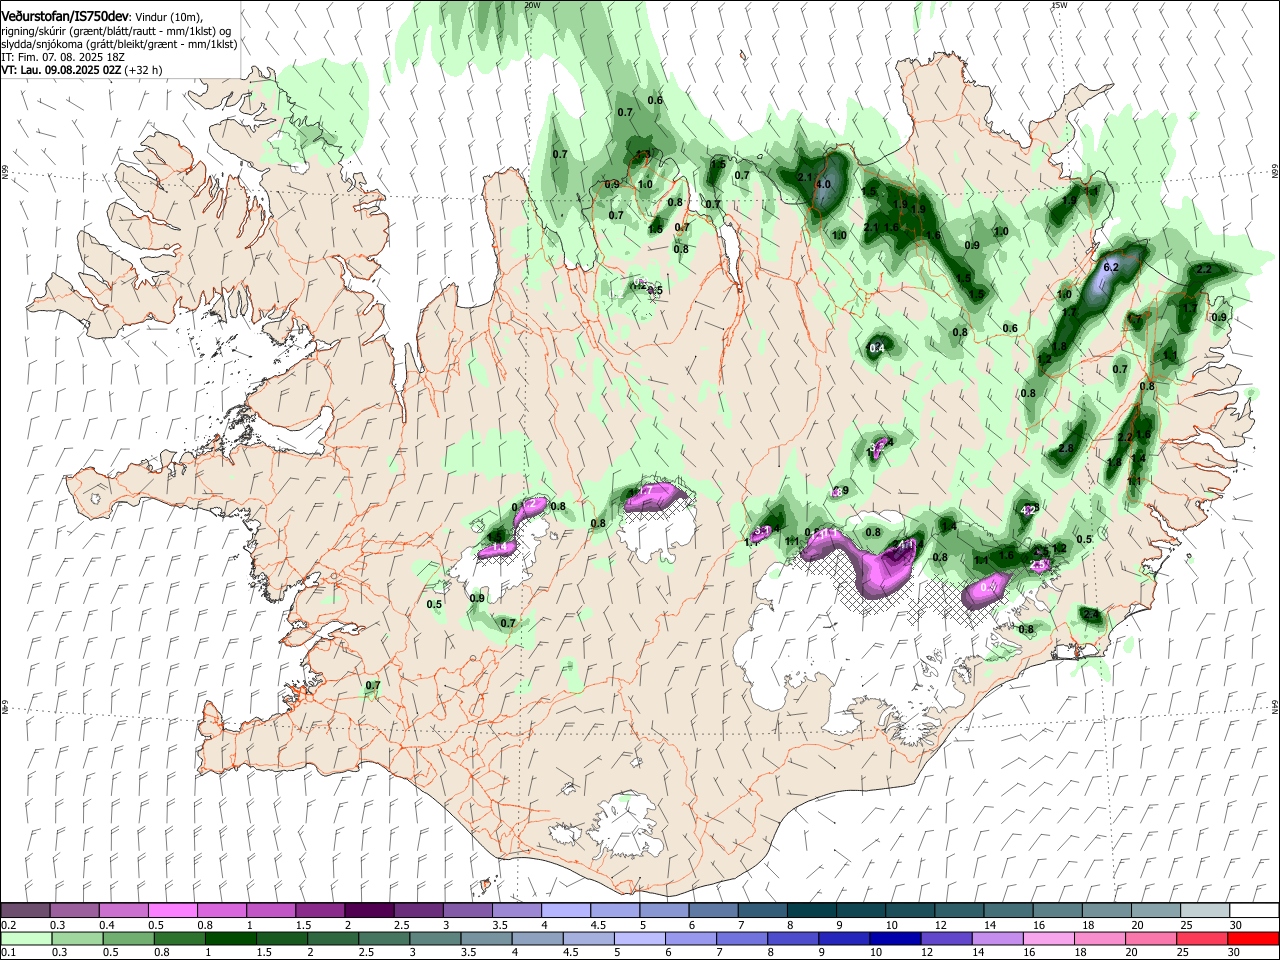The height and width of the screenshot is (960, 1280).
Task: Click the bright red 30 swatch, lower legend row
Action: (x=1252, y=939)
